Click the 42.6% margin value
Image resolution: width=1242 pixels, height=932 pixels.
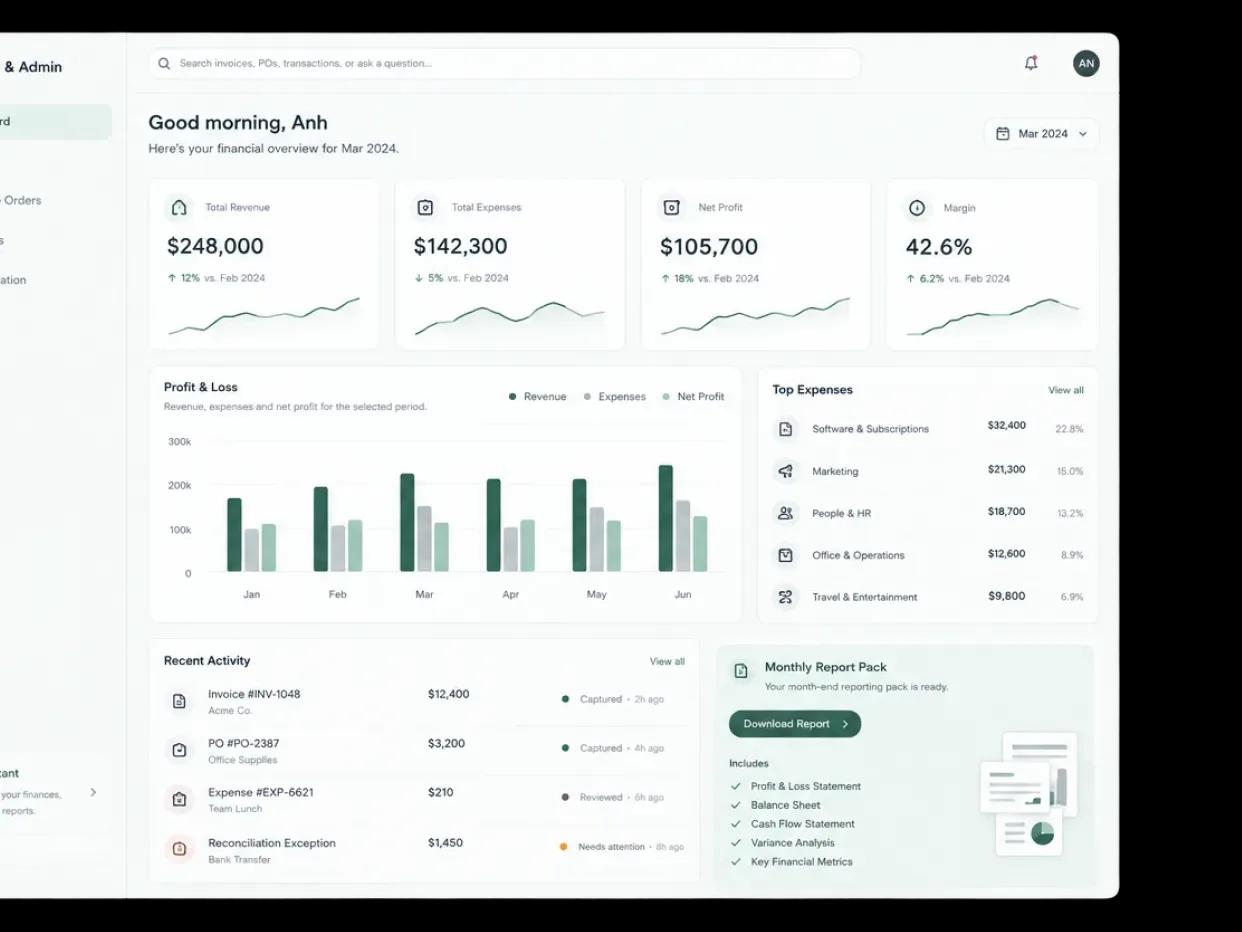(x=939, y=247)
